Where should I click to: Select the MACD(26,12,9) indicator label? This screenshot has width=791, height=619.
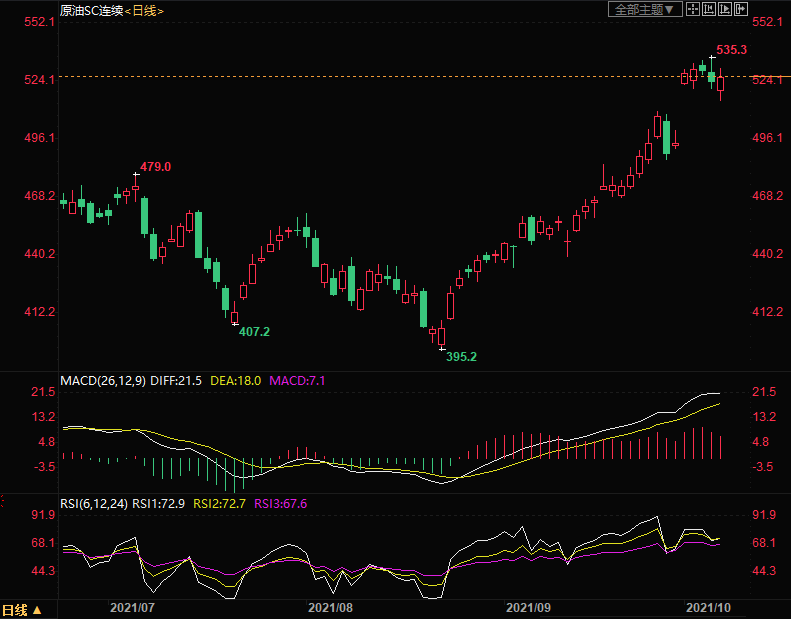(x=102, y=381)
